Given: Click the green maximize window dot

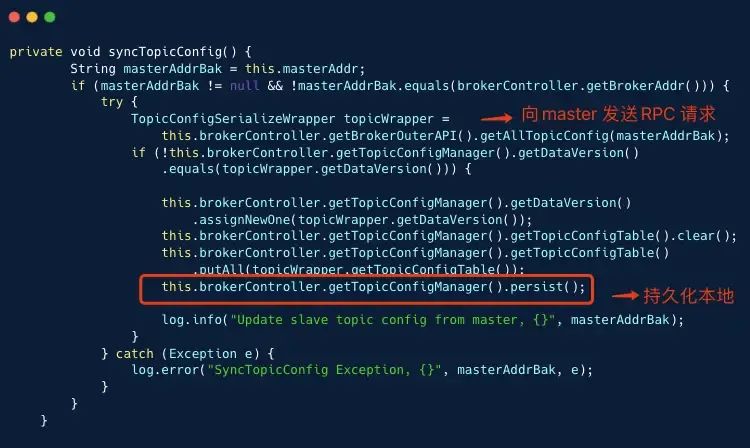Looking at the screenshot, I should point(50,17).
